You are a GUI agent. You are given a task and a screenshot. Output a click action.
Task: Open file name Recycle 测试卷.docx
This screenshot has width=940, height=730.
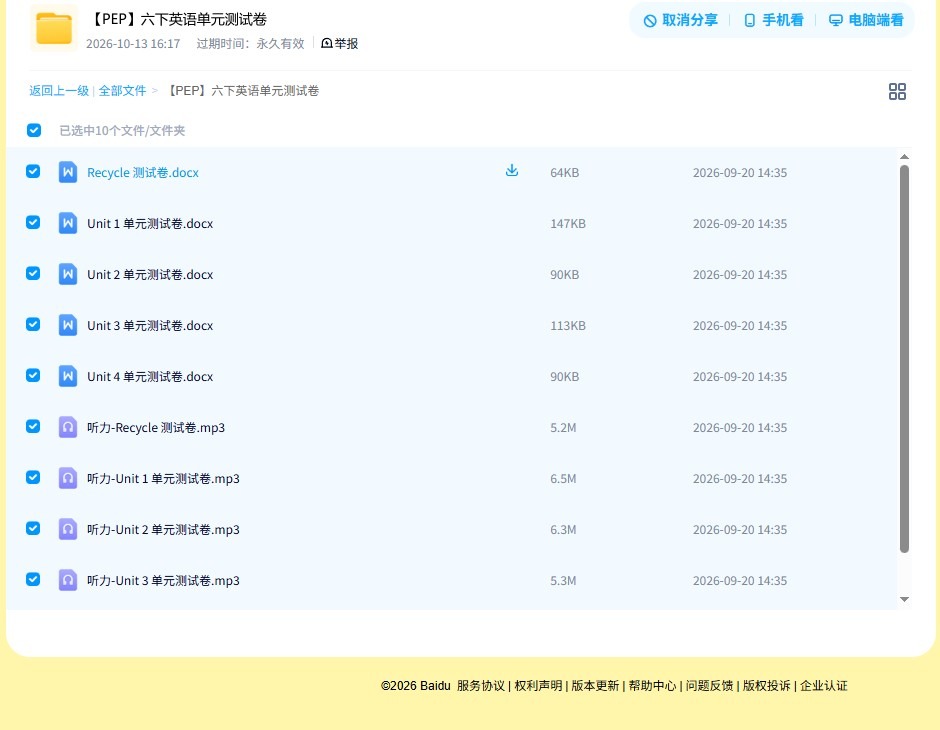143,173
